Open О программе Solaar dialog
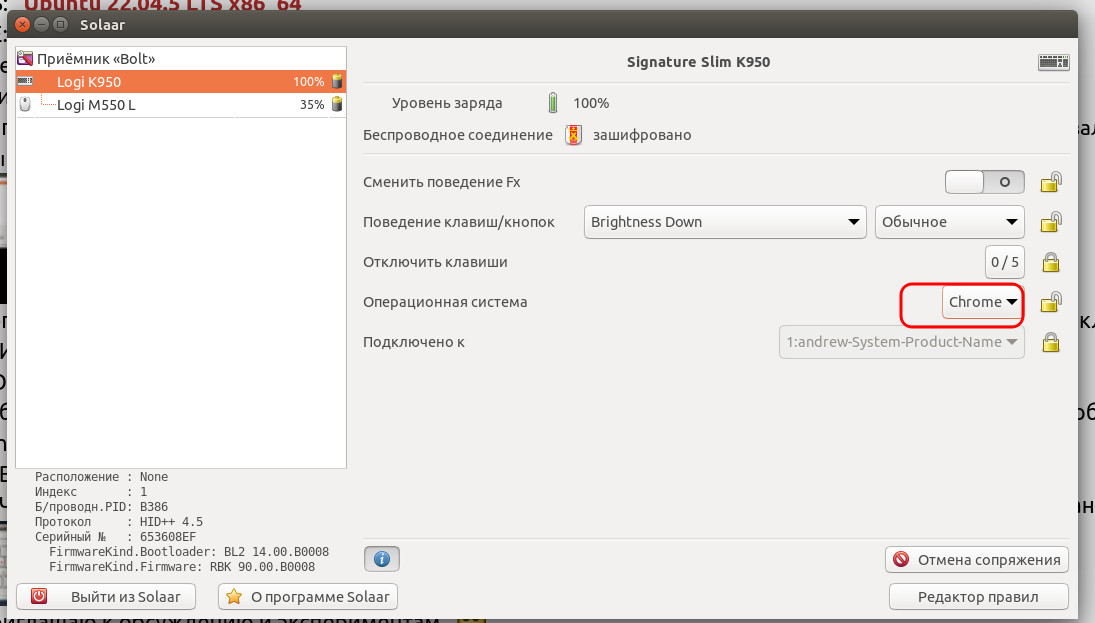1095x623 pixels. tap(308, 597)
